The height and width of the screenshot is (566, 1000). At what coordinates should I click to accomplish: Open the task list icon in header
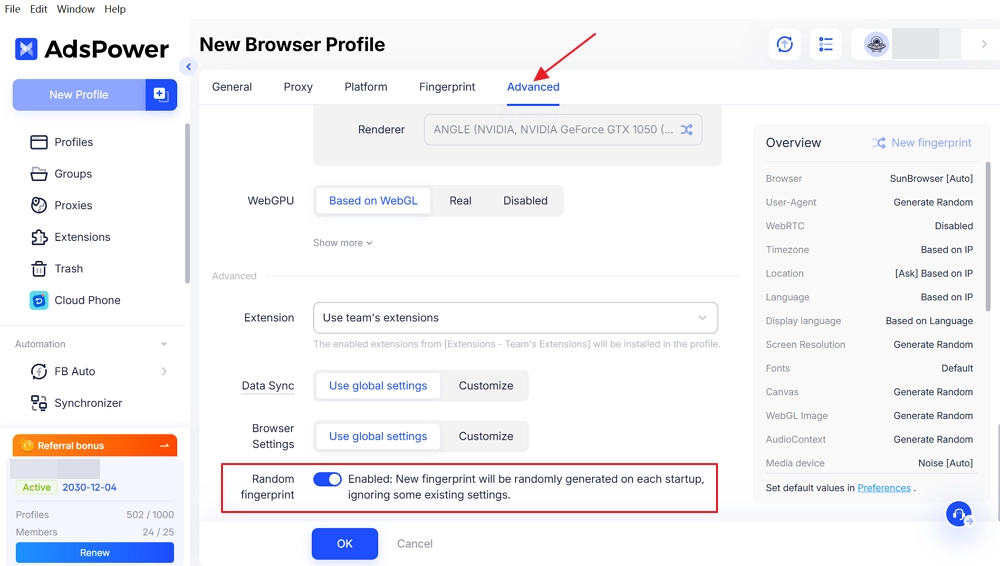tap(826, 44)
